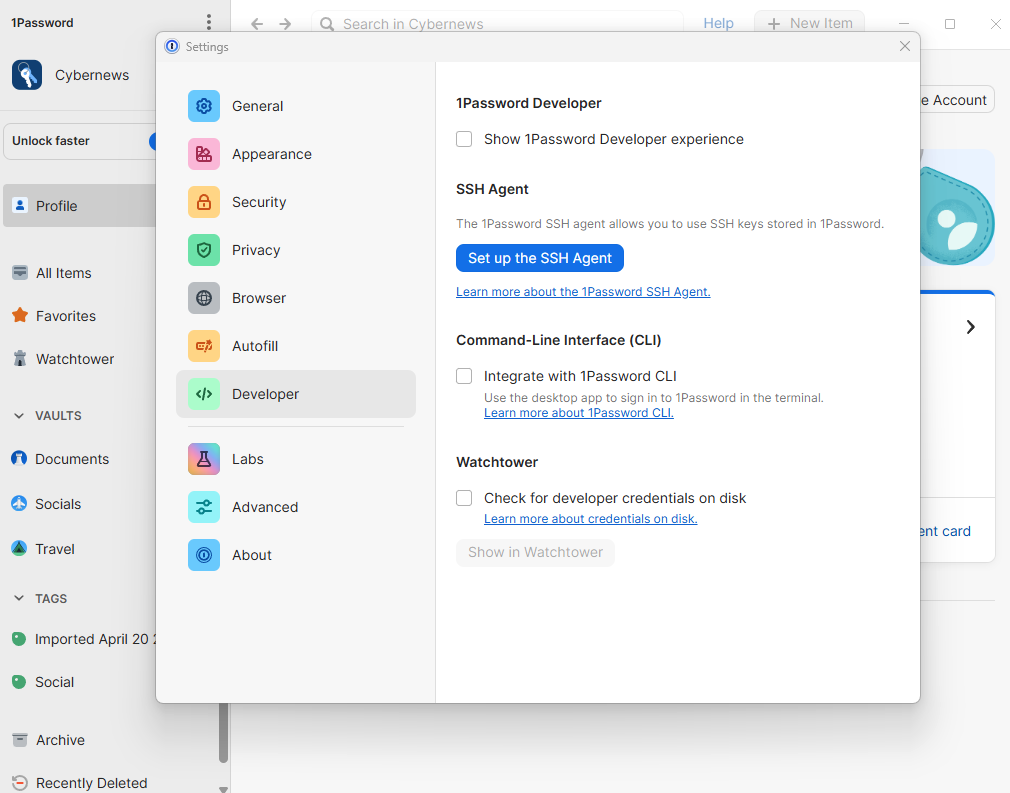Select the Appearance palette icon
This screenshot has height=793, width=1010.
pyautogui.click(x=204, y=154)
